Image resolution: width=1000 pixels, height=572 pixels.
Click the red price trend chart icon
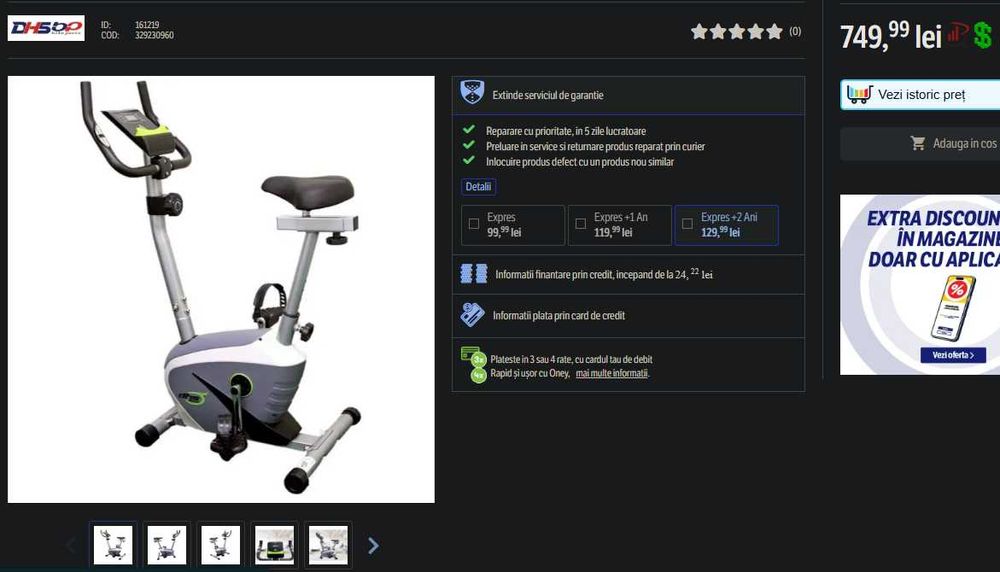pyautogui.click(x=957, y=32)
